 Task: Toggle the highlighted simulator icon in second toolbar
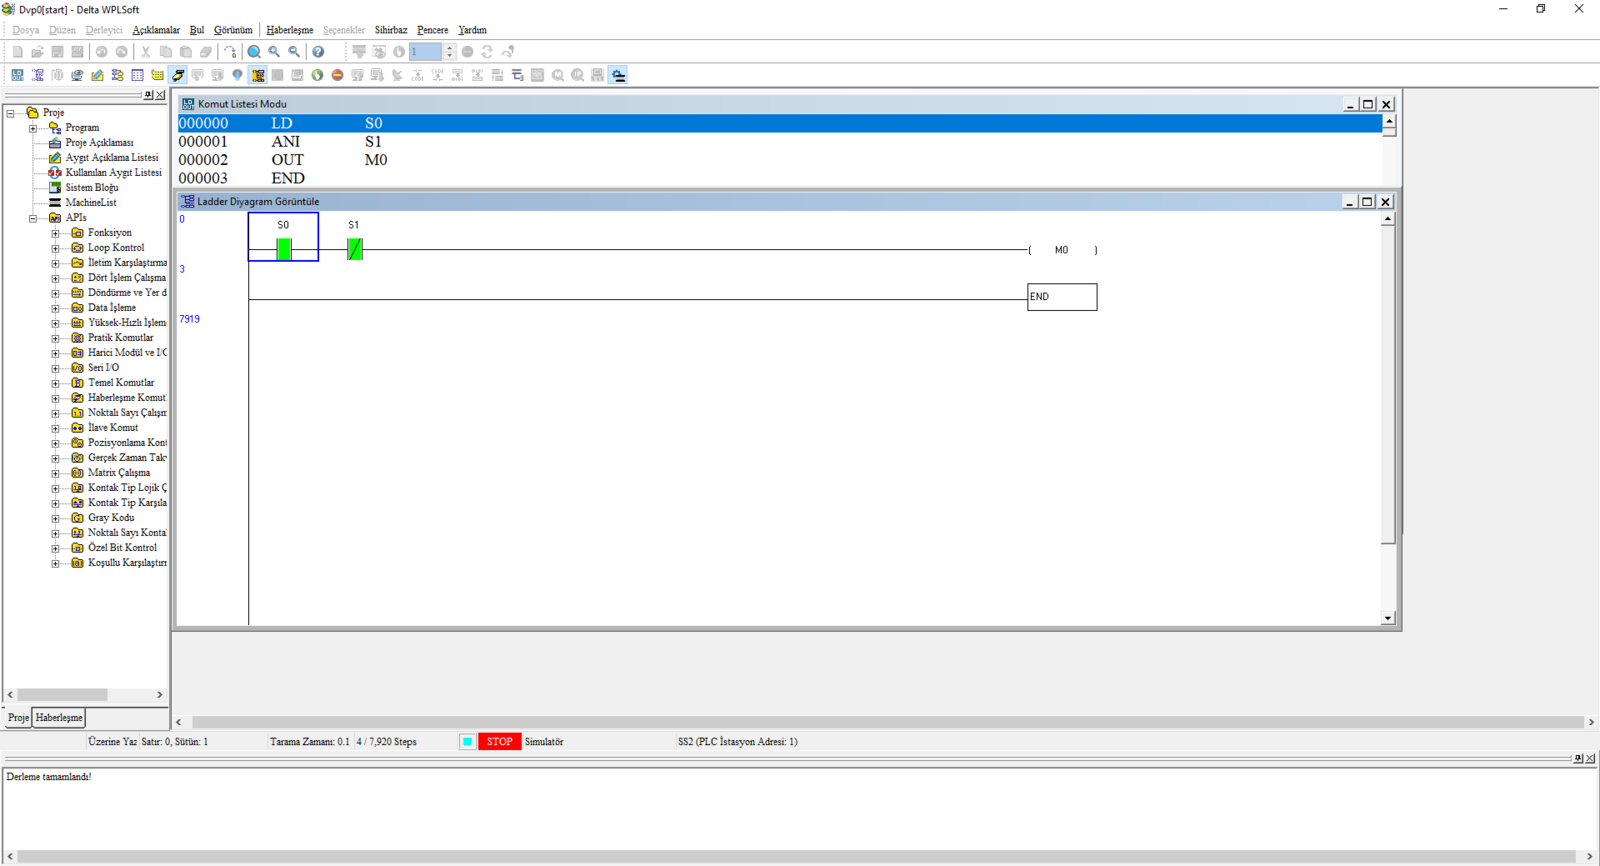click(x=258, y=75)
